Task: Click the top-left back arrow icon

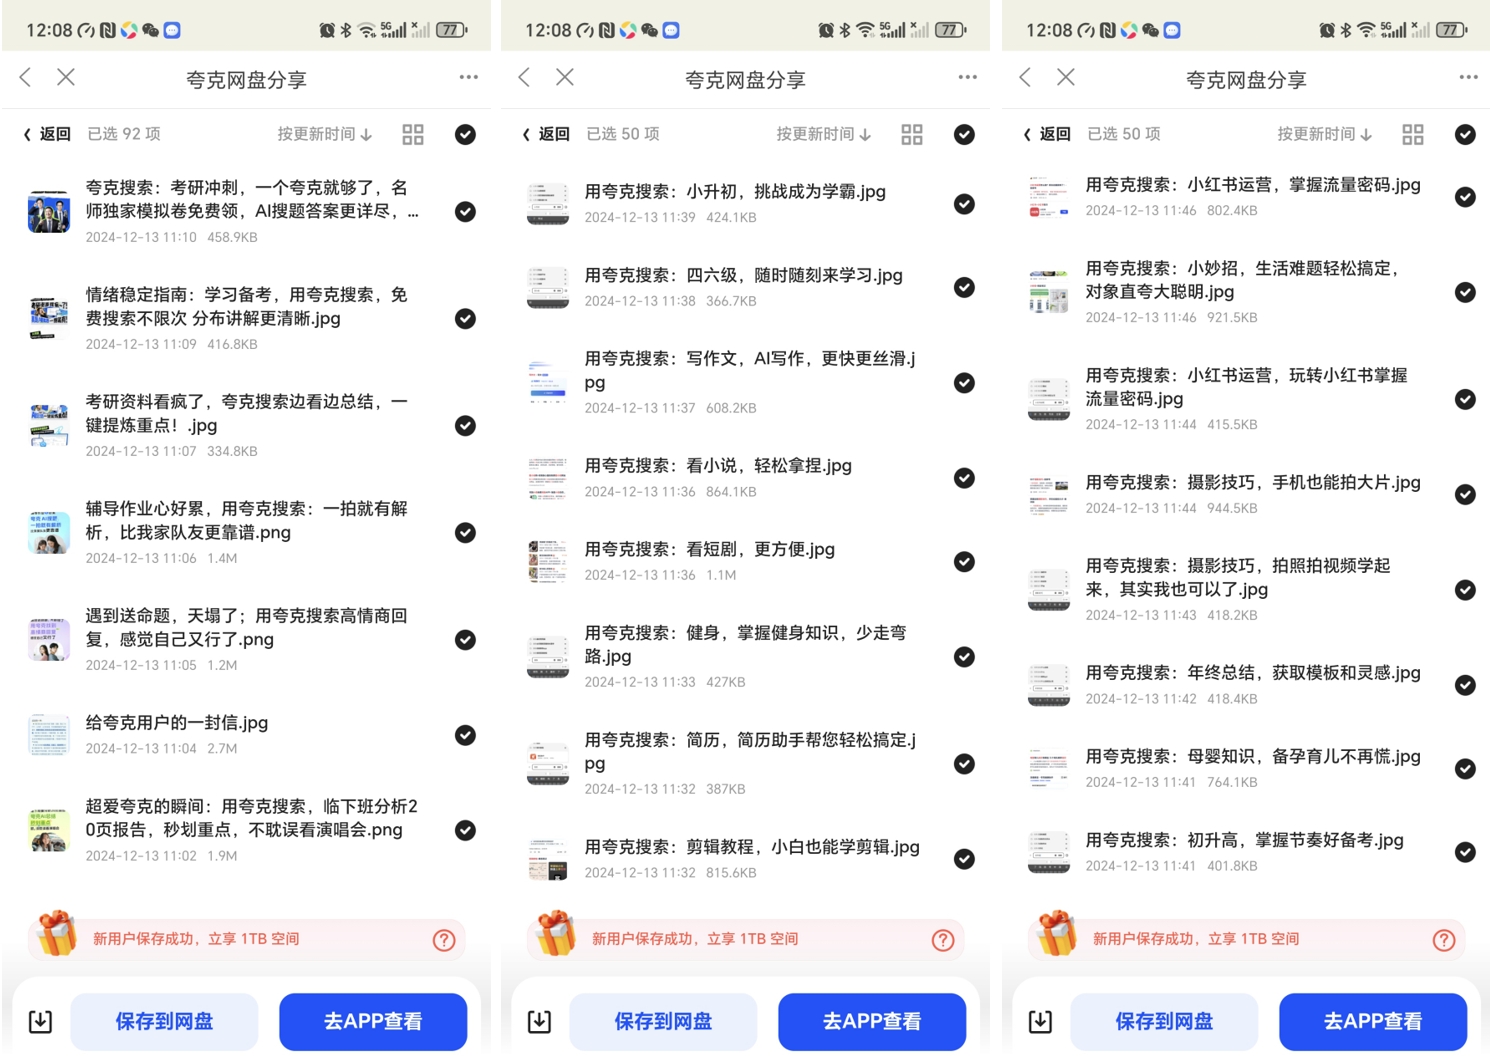Action: pos(24,77)
